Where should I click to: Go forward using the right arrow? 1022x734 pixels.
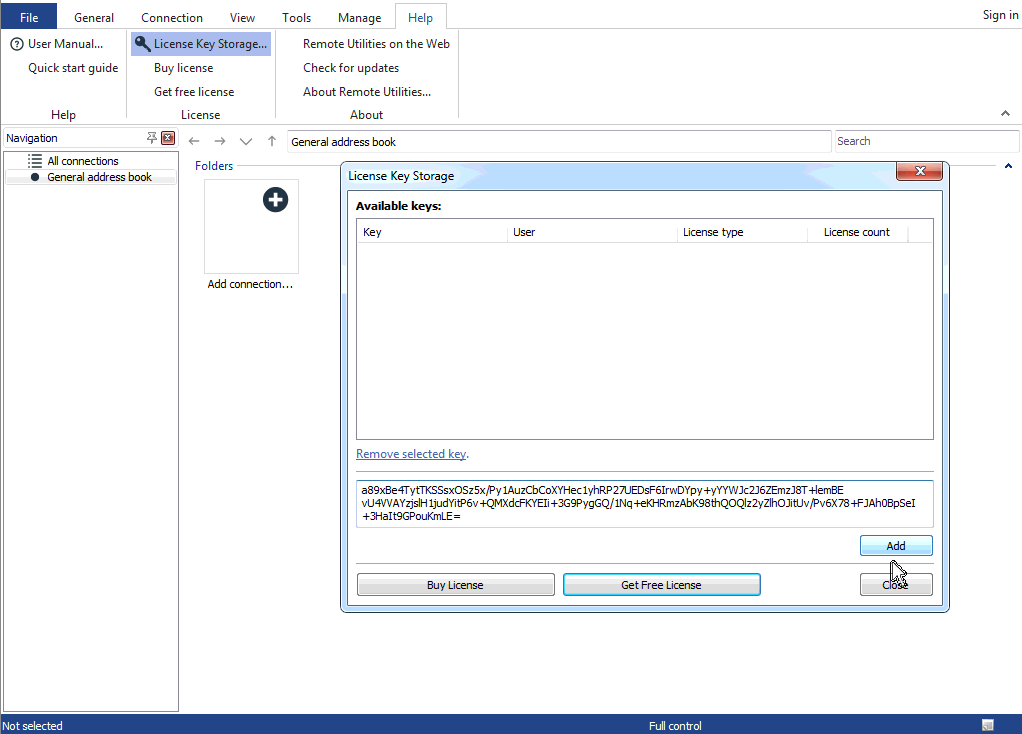tap(220, 142)
